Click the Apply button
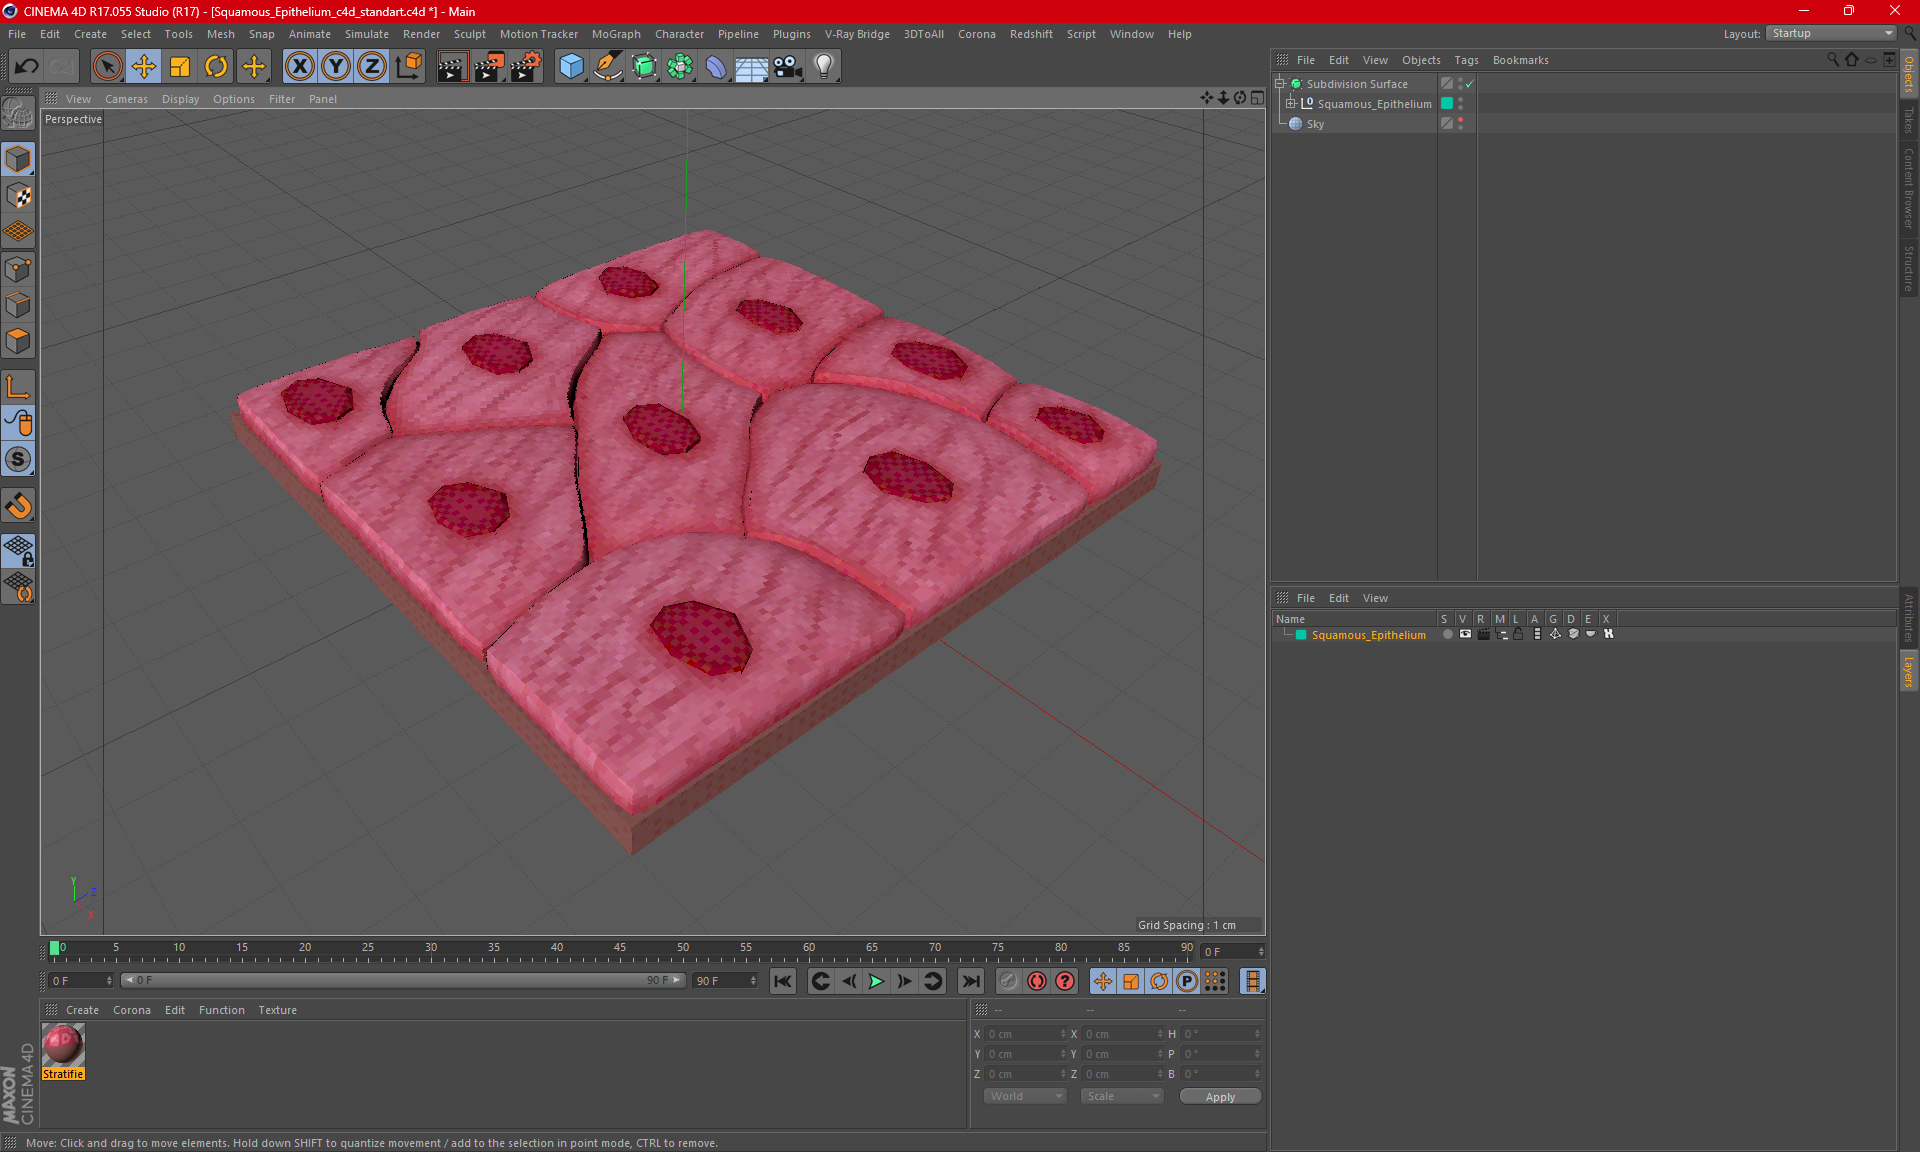This screenshot has width=1920, height=1152. click(1220, 1097)
